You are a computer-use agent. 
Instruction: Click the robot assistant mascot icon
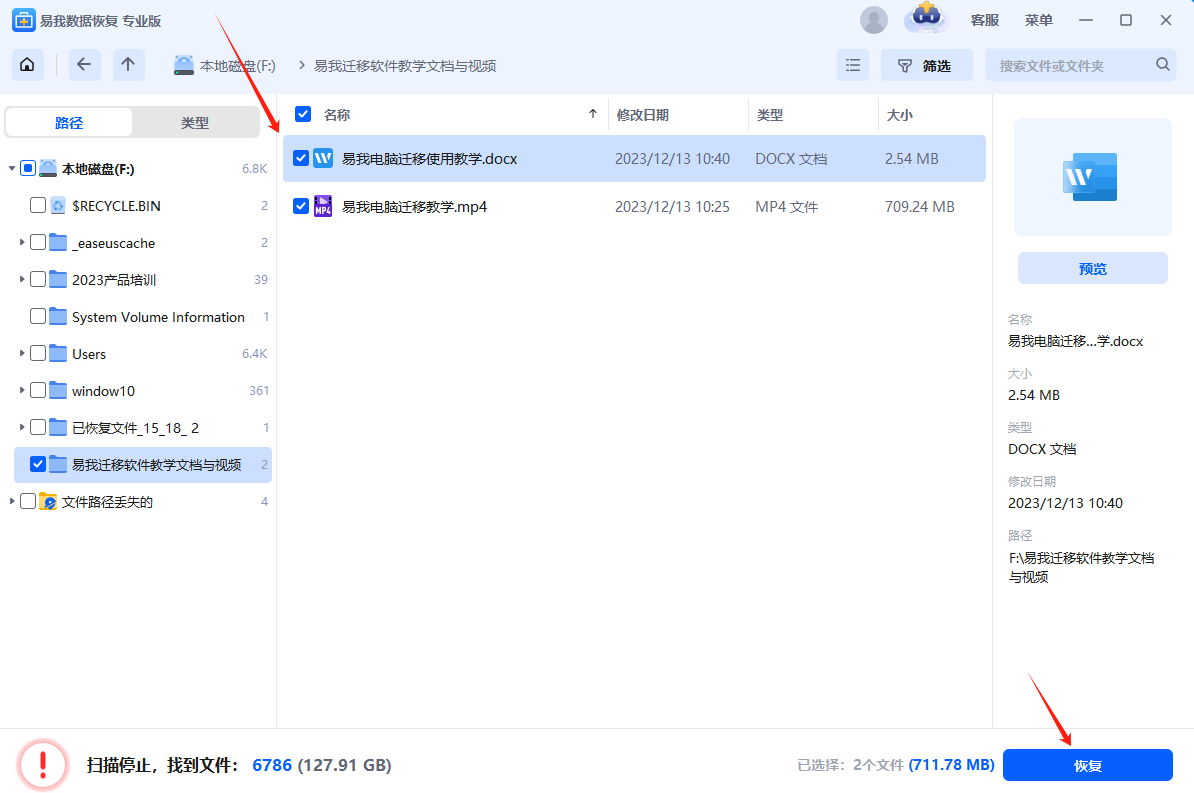point(926,18)
